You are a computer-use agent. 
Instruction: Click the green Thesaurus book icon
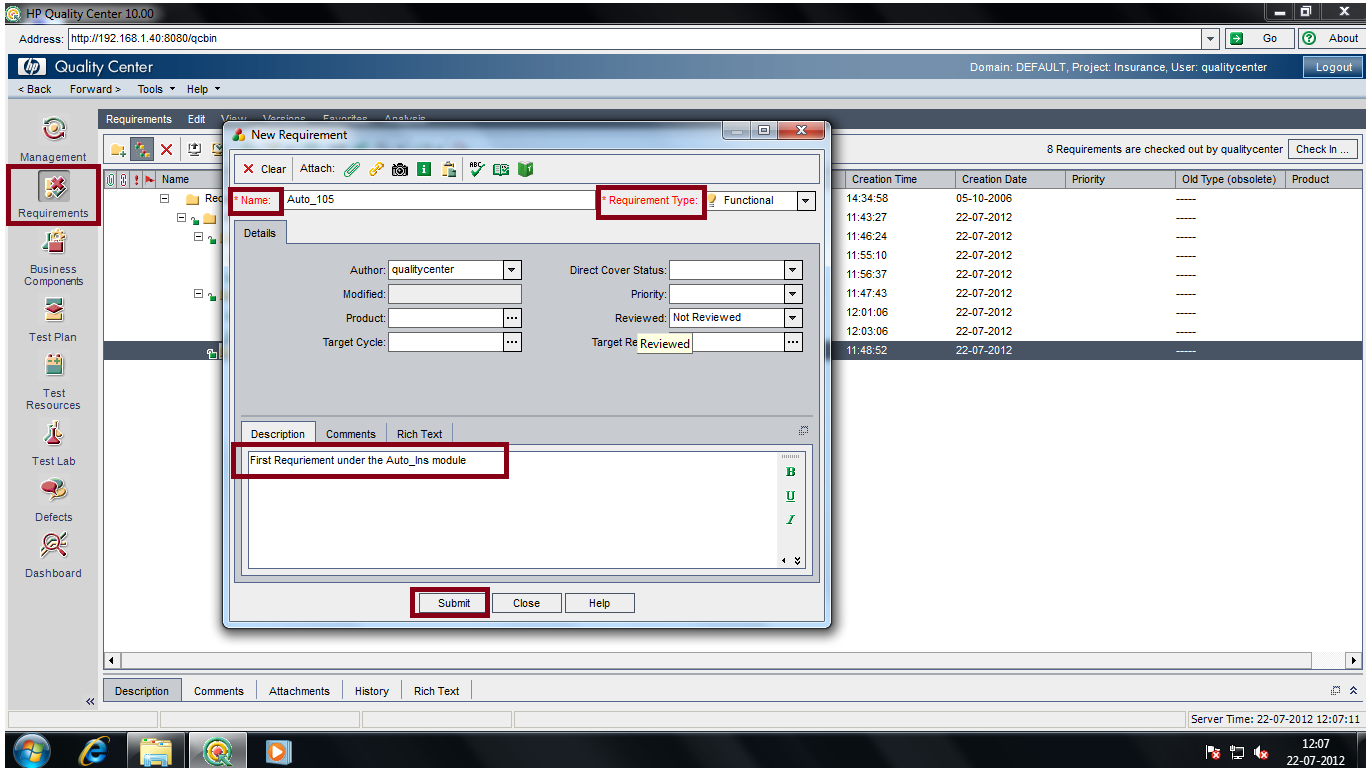(525, 169)
